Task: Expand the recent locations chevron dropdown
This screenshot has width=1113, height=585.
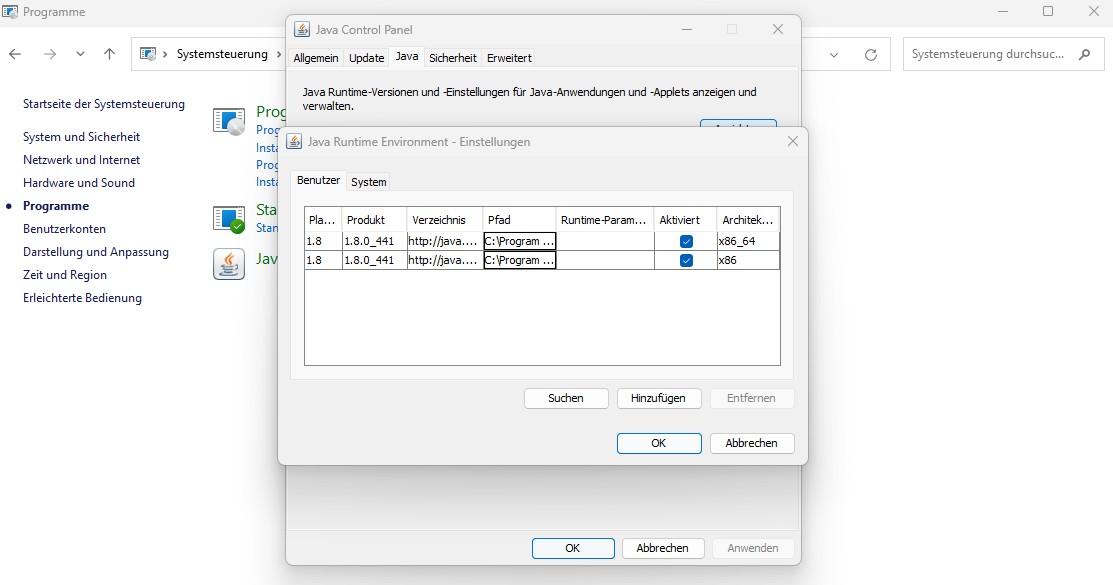Action: click(80, 54)
